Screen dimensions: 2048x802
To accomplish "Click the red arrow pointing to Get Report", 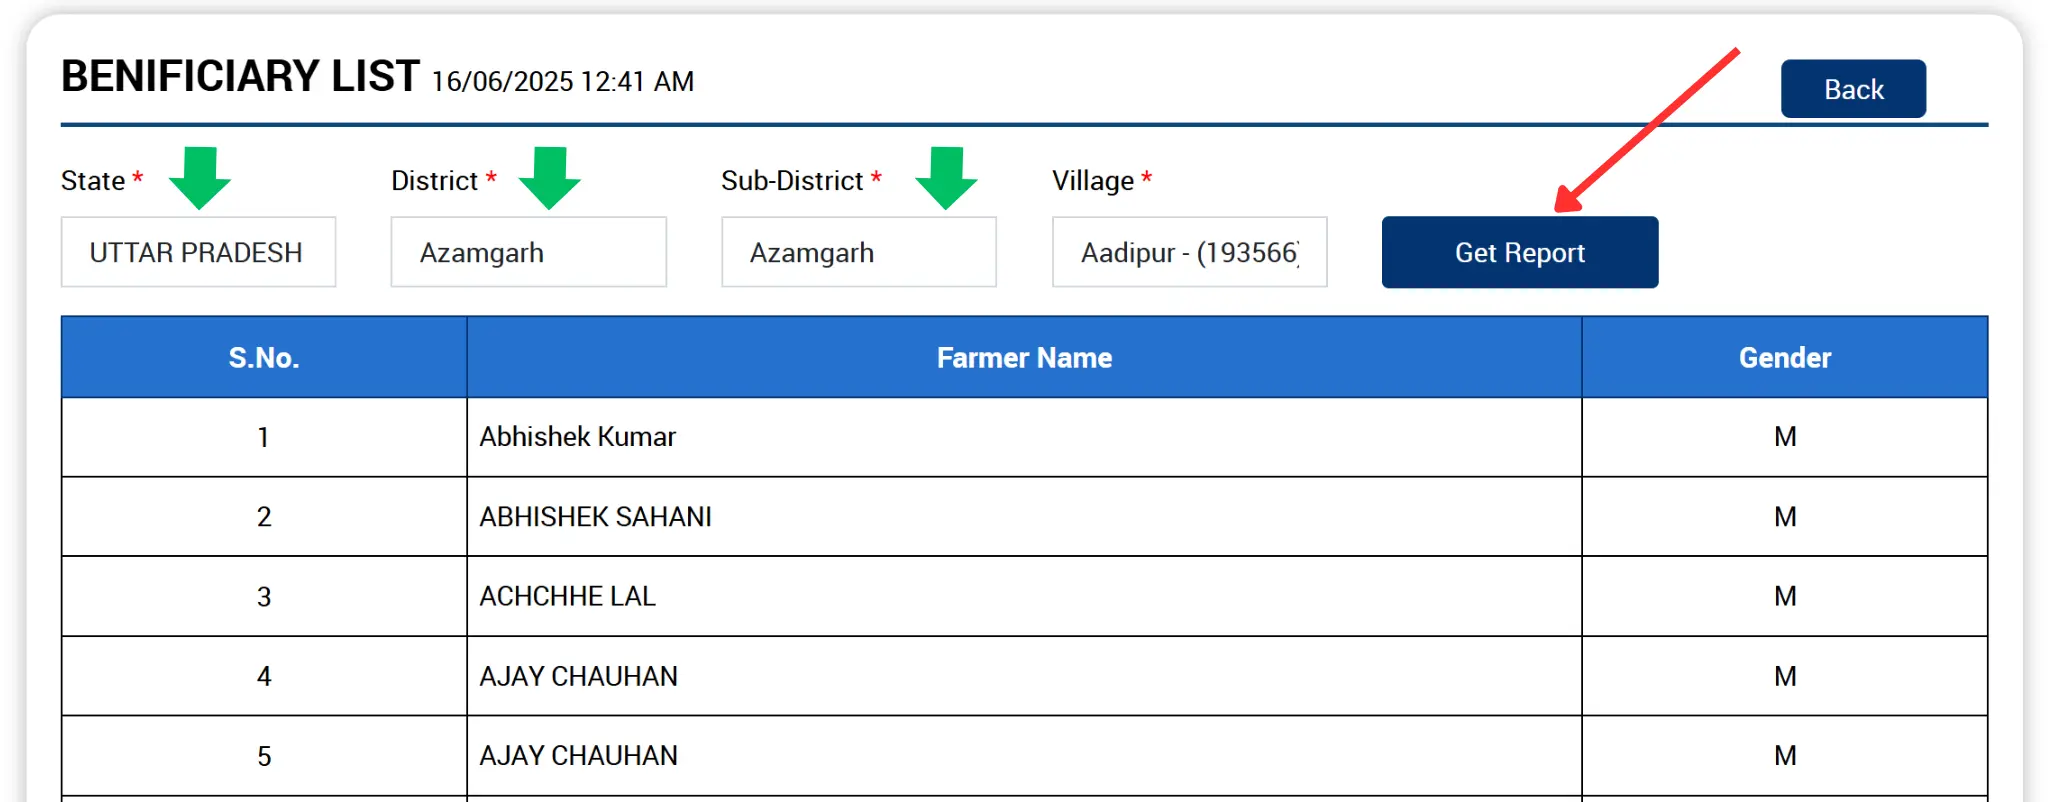I will [x=1650, y=130].
